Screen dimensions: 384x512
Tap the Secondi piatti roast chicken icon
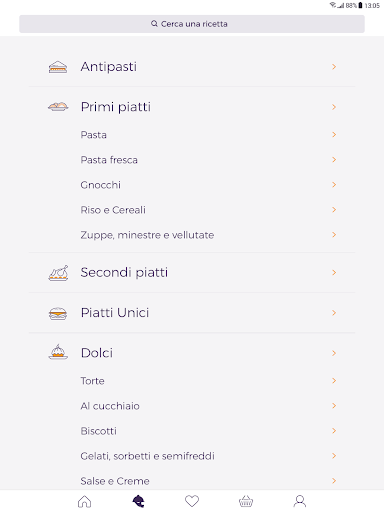58,273
